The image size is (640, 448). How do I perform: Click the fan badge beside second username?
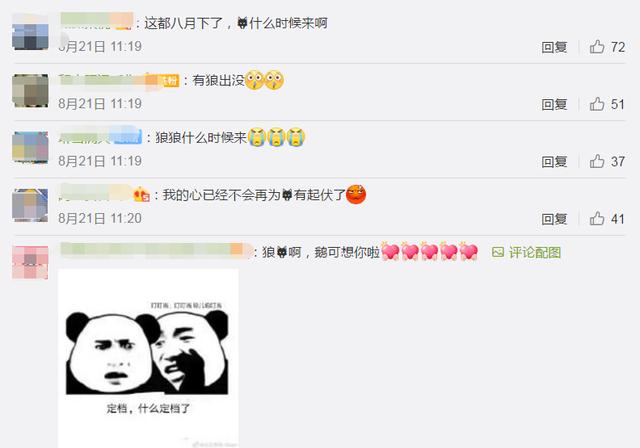169,81
